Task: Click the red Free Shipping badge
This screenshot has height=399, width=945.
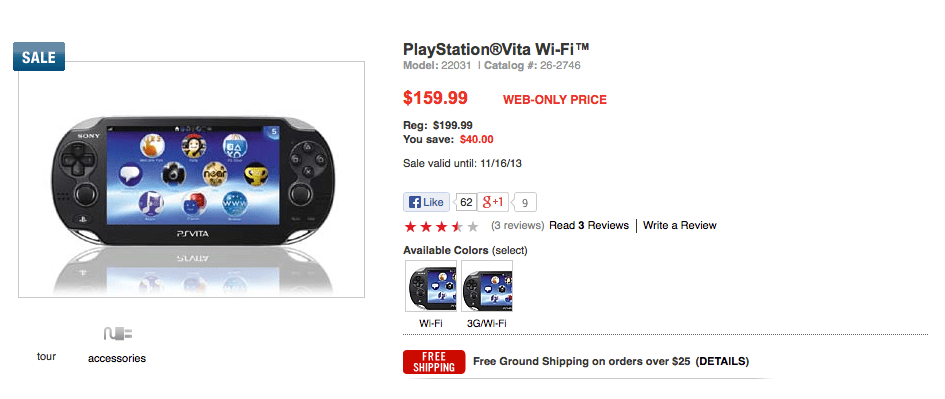Action: (434, 362)
